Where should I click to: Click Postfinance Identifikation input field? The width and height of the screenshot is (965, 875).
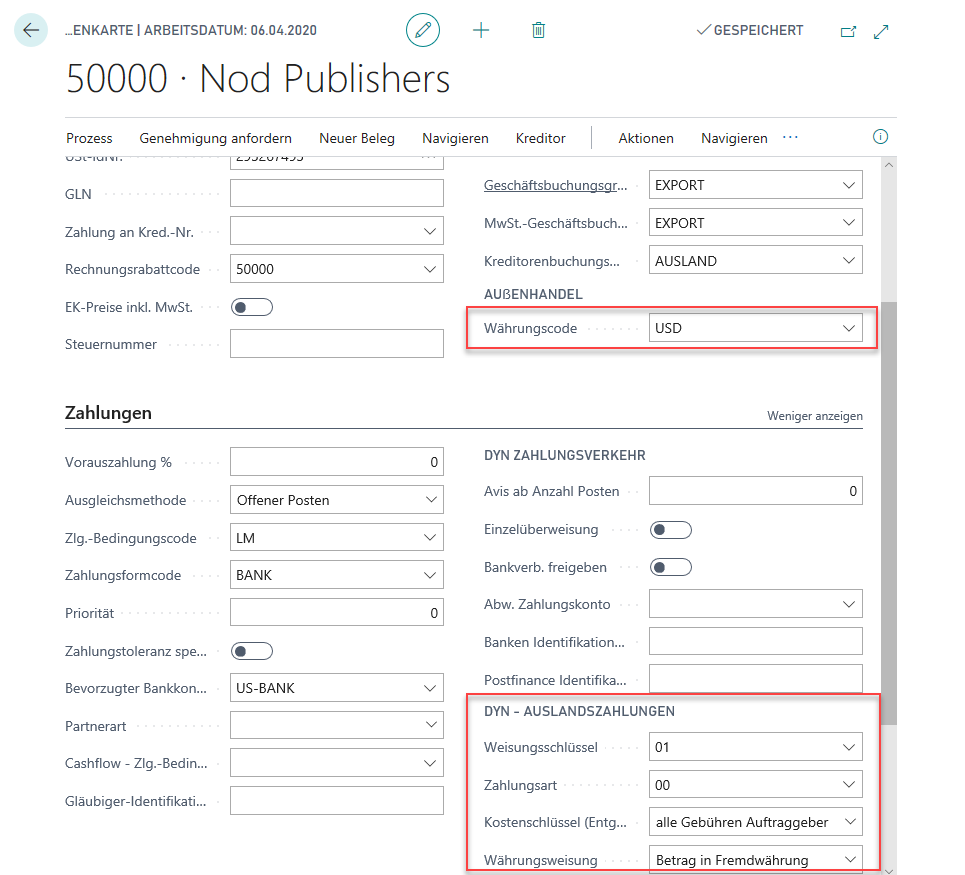[756, 679]
